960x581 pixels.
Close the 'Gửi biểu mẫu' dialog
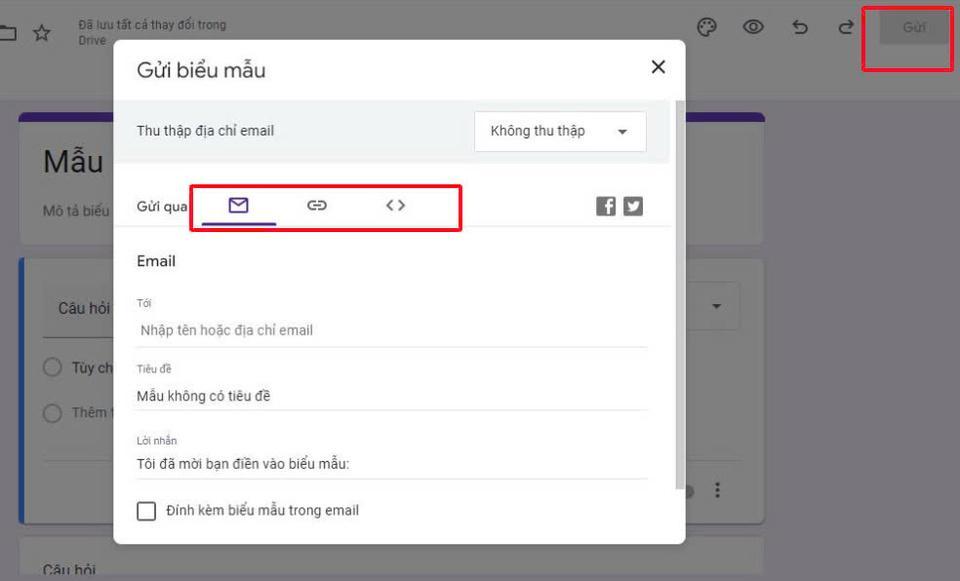point(657,67)
